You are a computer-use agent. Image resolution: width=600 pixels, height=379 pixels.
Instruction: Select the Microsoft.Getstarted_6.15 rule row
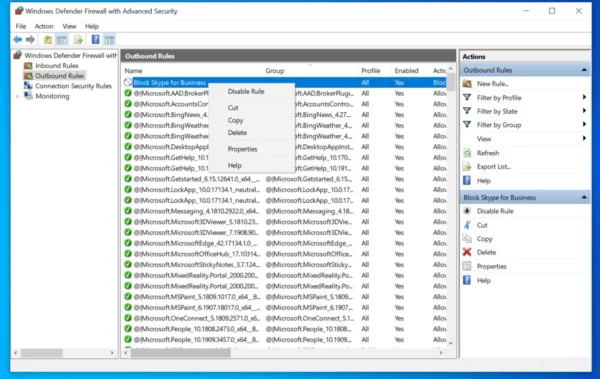coord(285,179)
